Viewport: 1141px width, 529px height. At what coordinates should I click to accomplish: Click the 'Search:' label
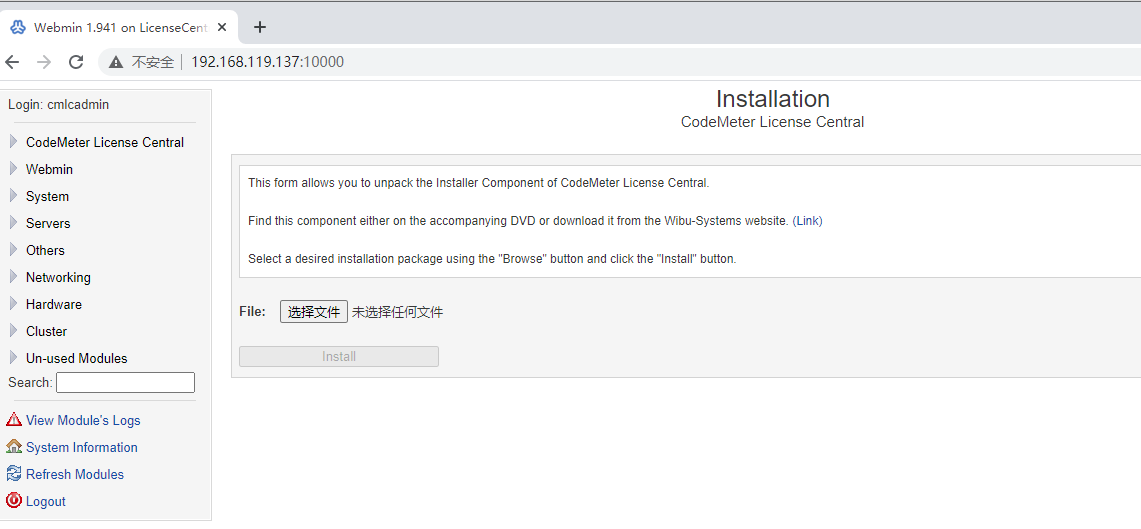[x=30, y=383]
